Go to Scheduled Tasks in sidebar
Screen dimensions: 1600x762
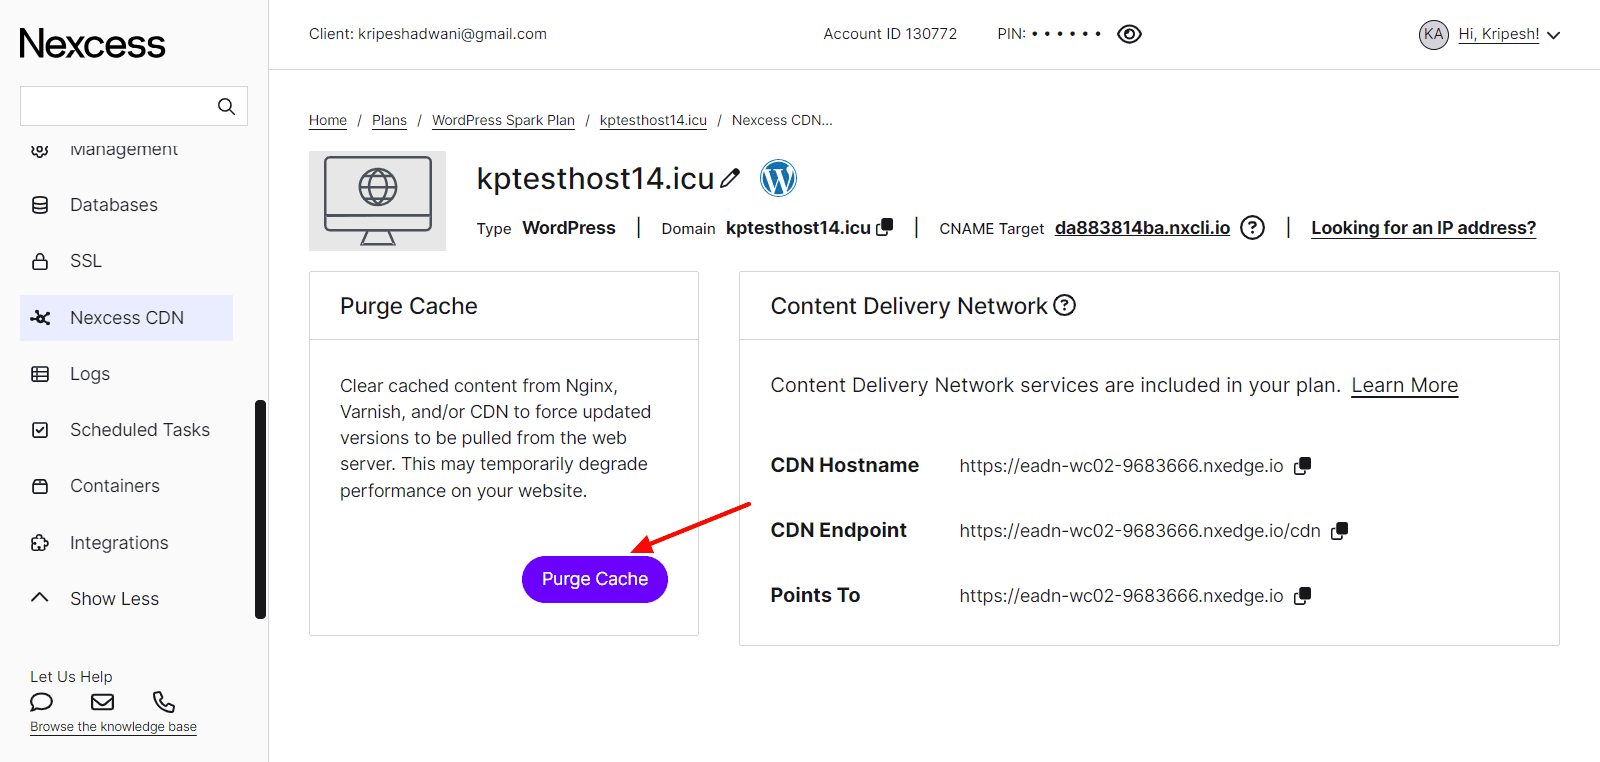[x=140, y=430]
